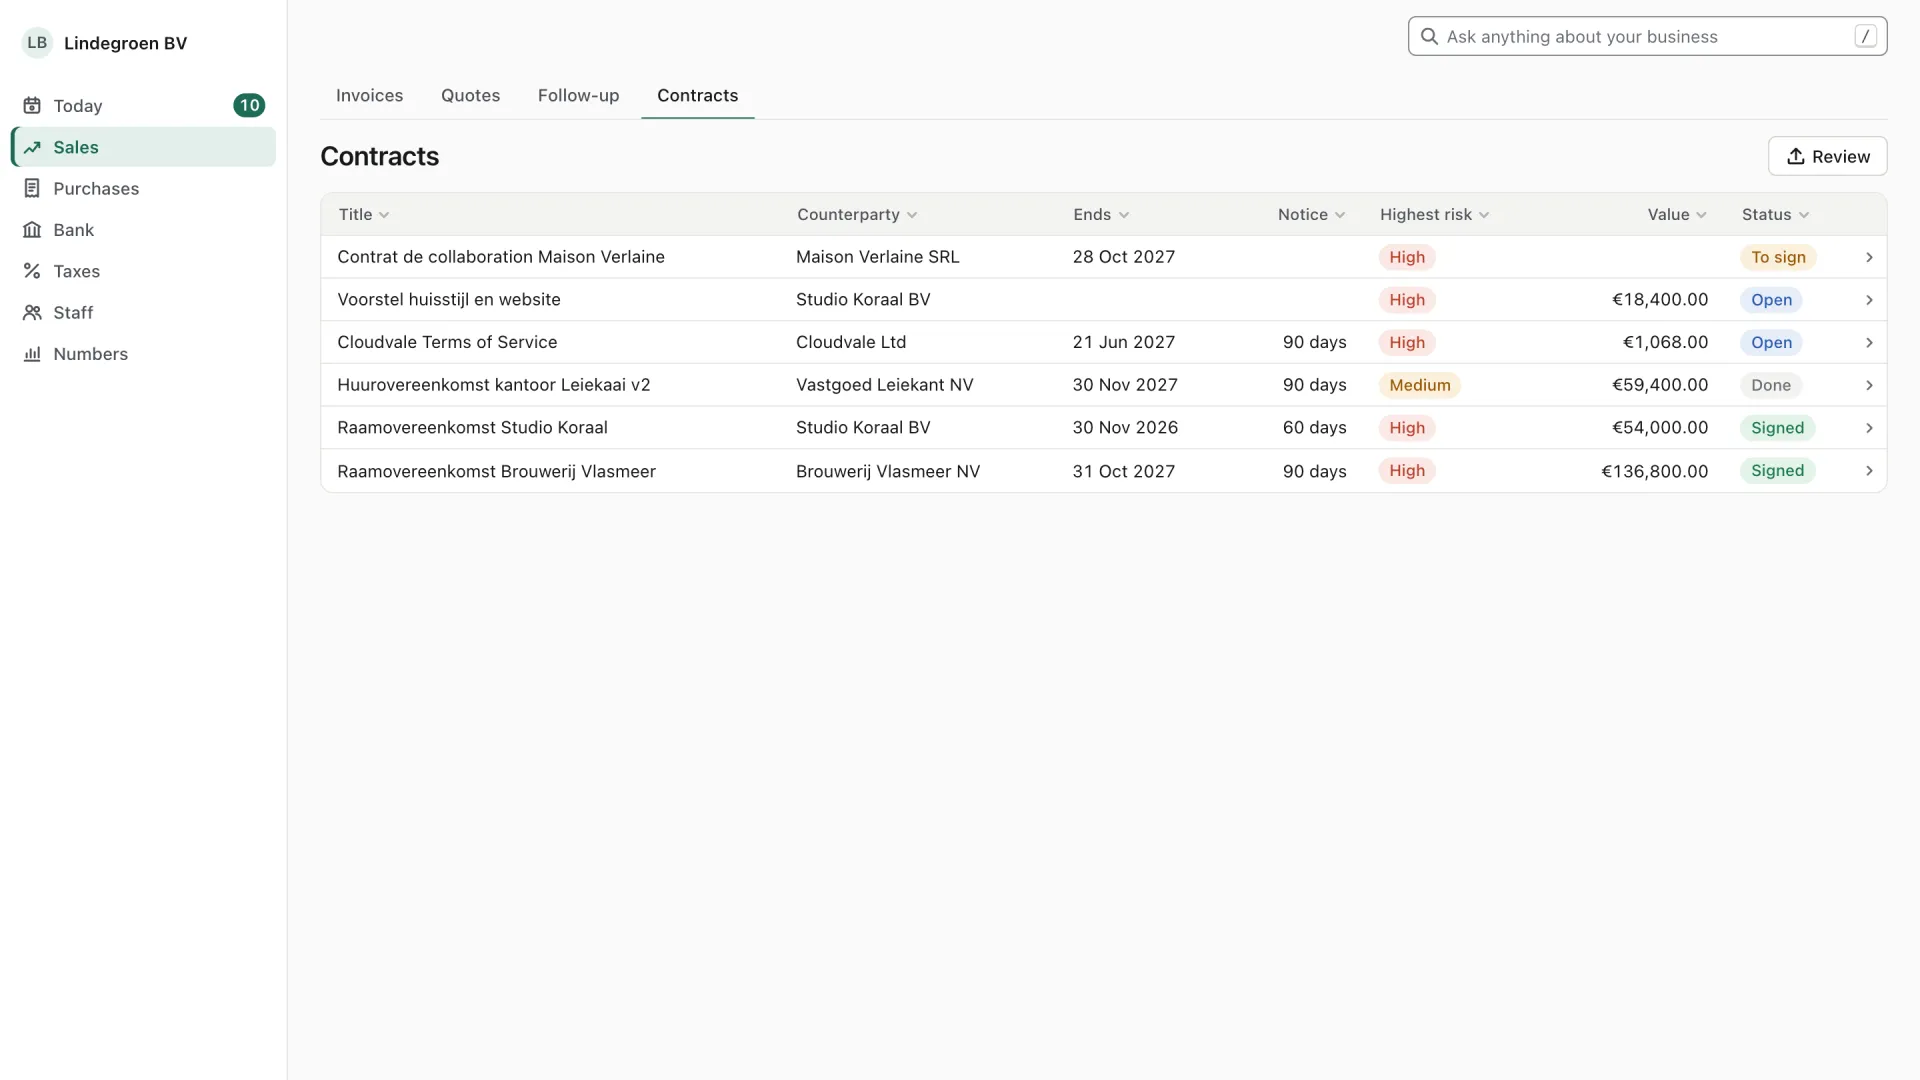Click the Sales trend arrow icon
Screen dimensions: 1920x1080
(32, 148)
